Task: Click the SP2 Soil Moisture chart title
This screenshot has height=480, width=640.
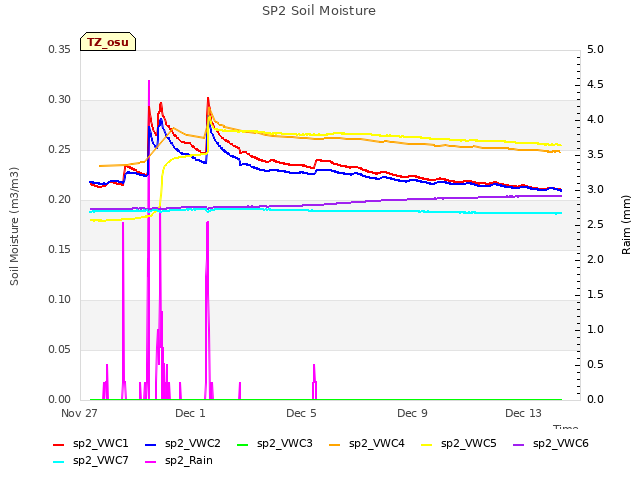Action: tap(319, 11)
